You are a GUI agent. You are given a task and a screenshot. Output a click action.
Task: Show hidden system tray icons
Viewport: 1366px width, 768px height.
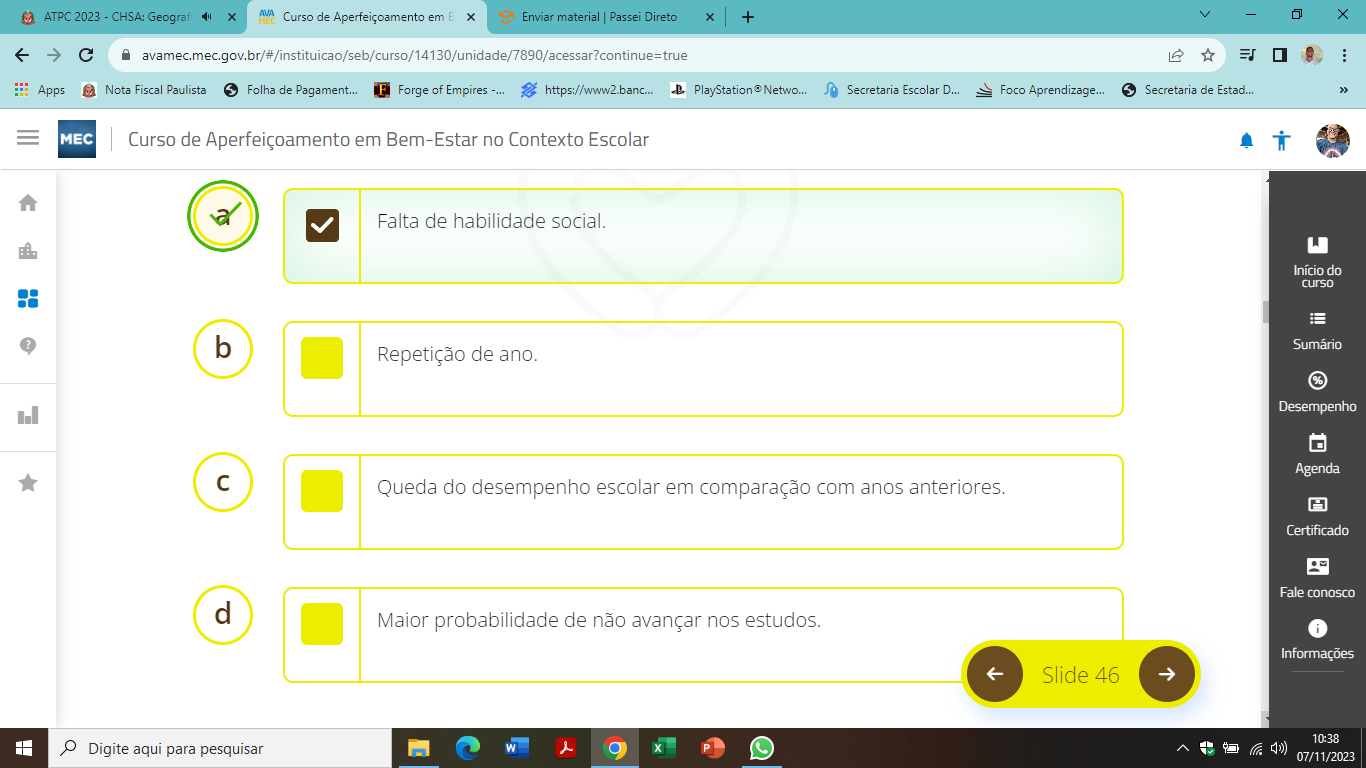coord(1183,748)
